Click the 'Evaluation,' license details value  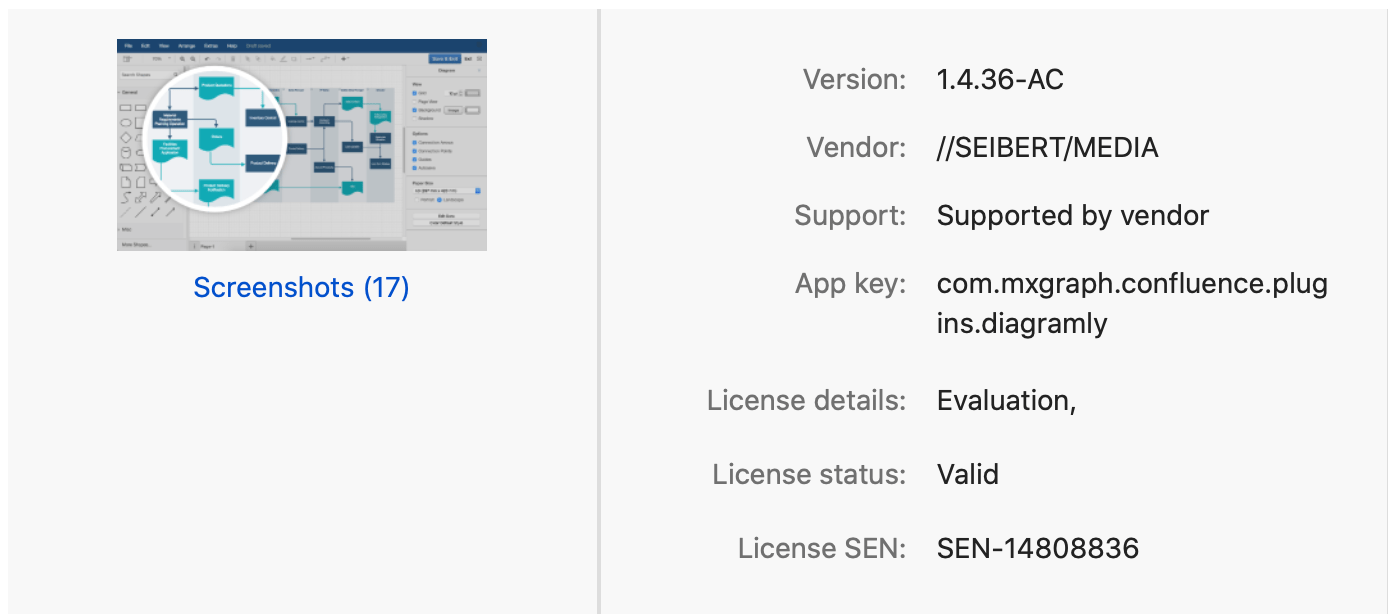[x=1006, y=400]
